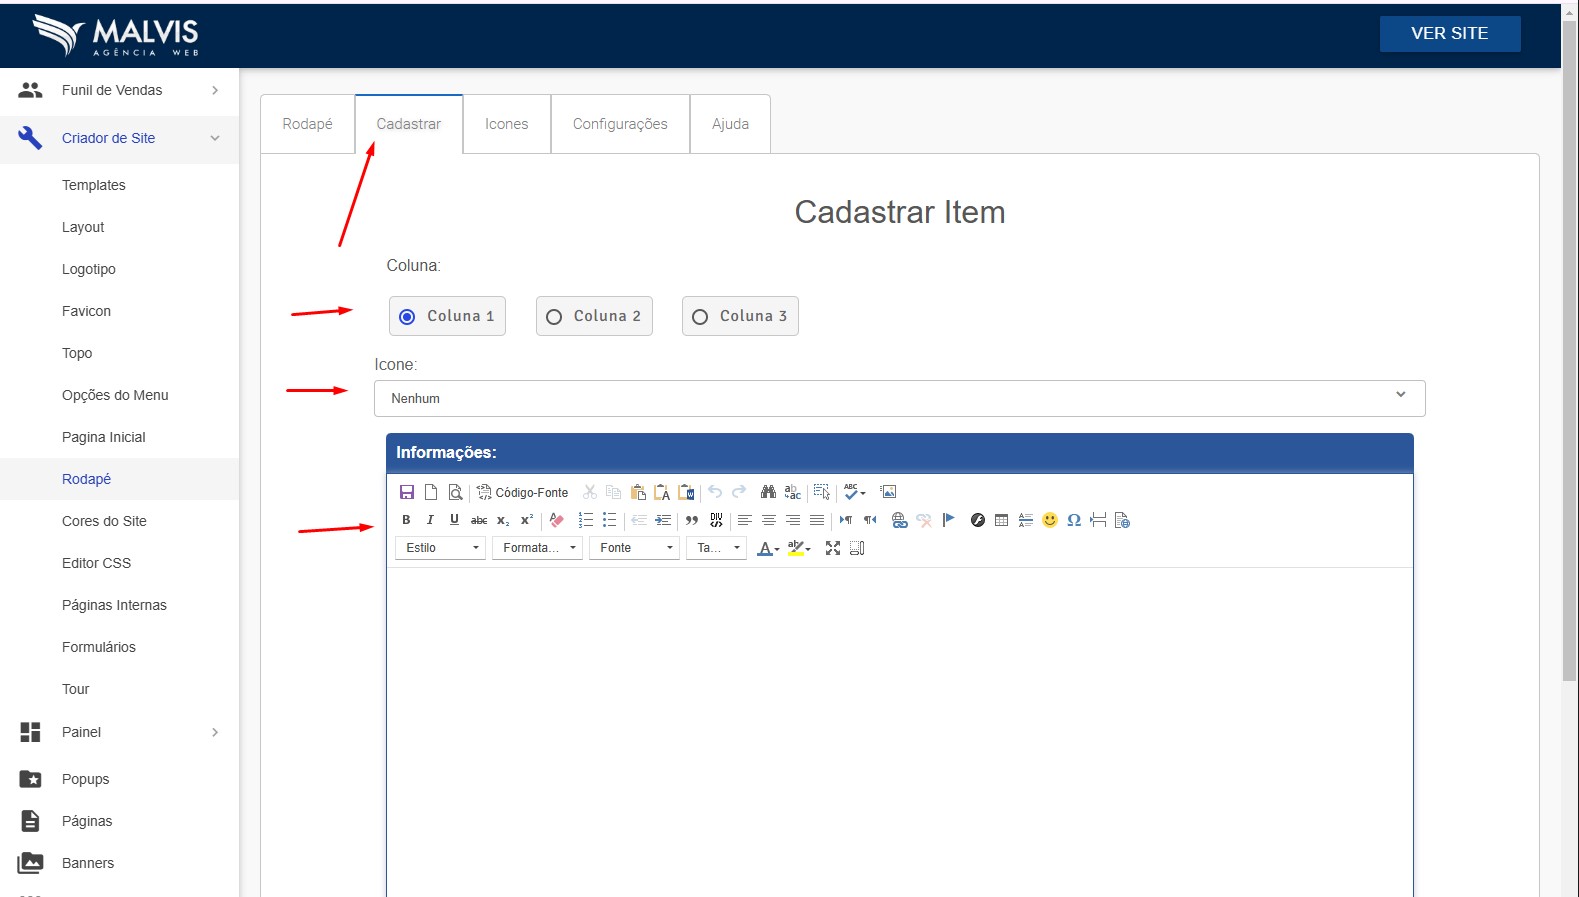Open text color picker
The width and height of the screenshot is (1579, 897).
[768, 548]
